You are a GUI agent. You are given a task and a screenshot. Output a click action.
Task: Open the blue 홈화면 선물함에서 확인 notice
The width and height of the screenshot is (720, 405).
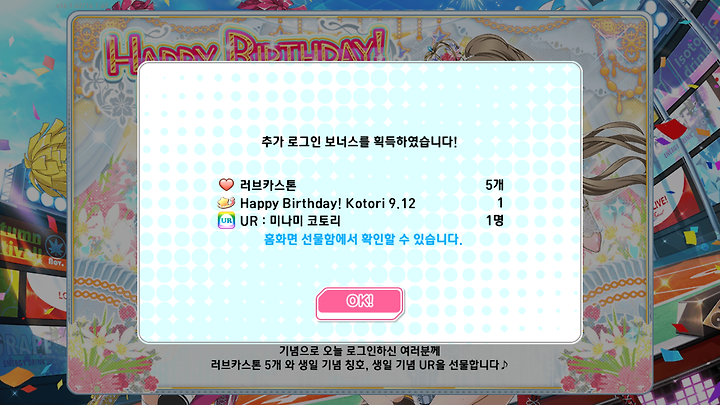point(363,239)
